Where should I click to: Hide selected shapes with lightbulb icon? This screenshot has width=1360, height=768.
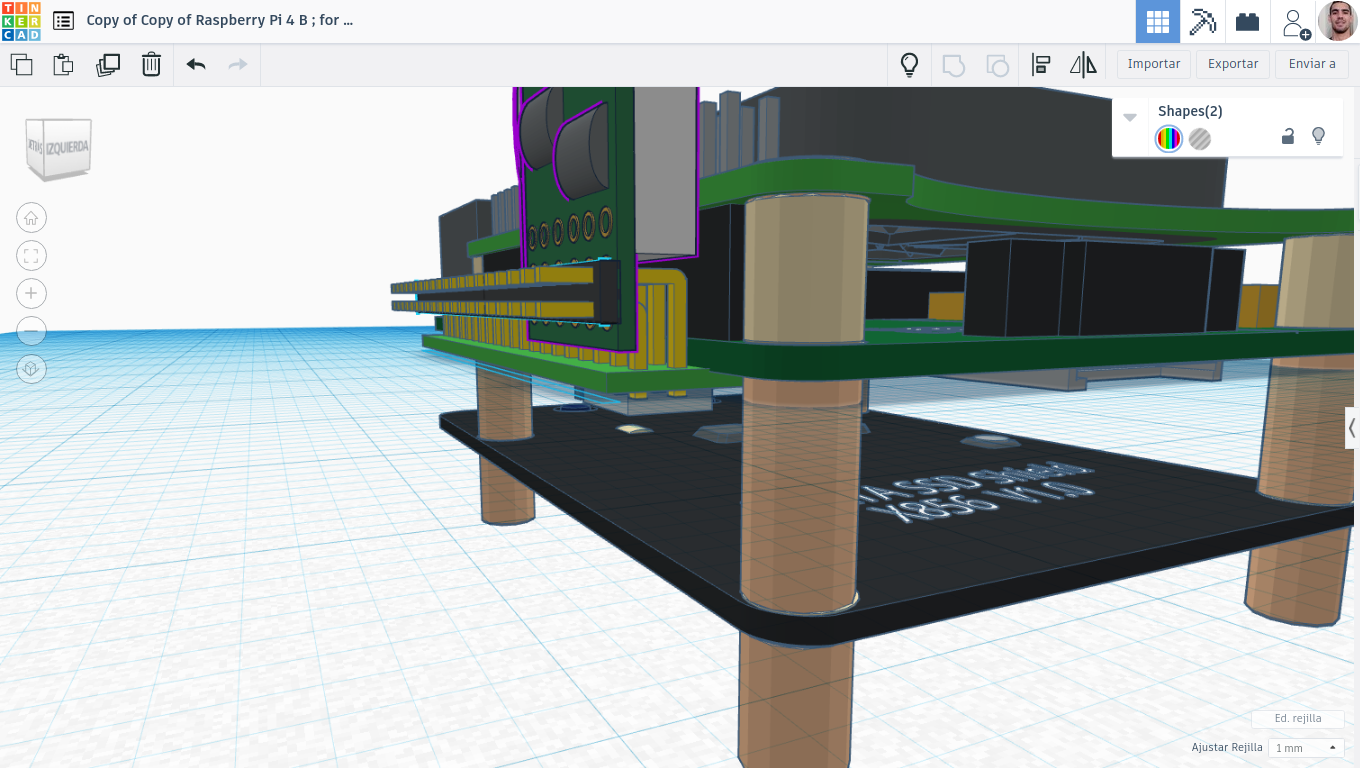coord(1318,136)
